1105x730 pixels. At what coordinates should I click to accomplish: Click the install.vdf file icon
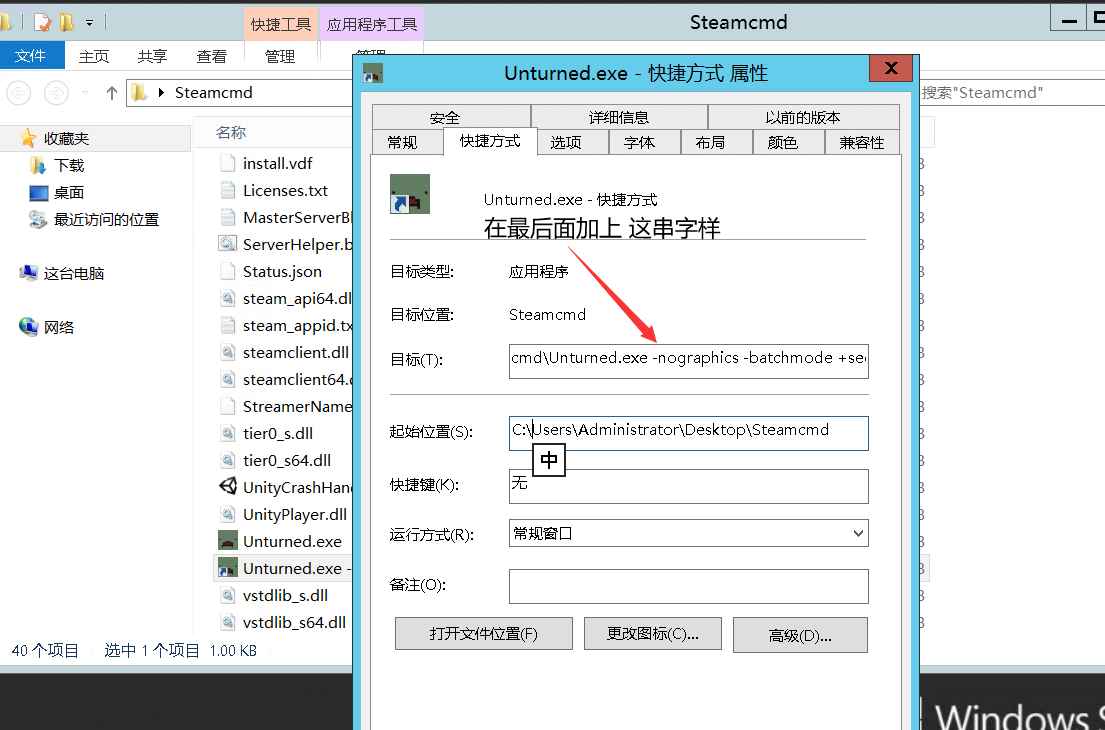coord(227,163)
